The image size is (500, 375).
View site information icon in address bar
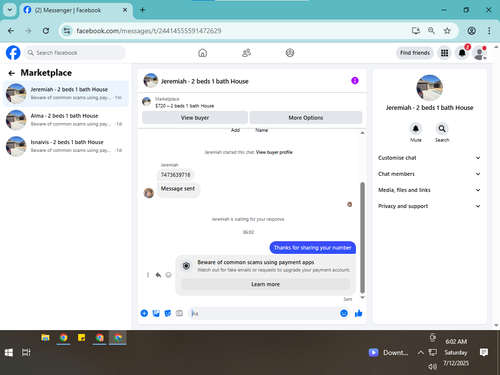(x=67, y=31)
